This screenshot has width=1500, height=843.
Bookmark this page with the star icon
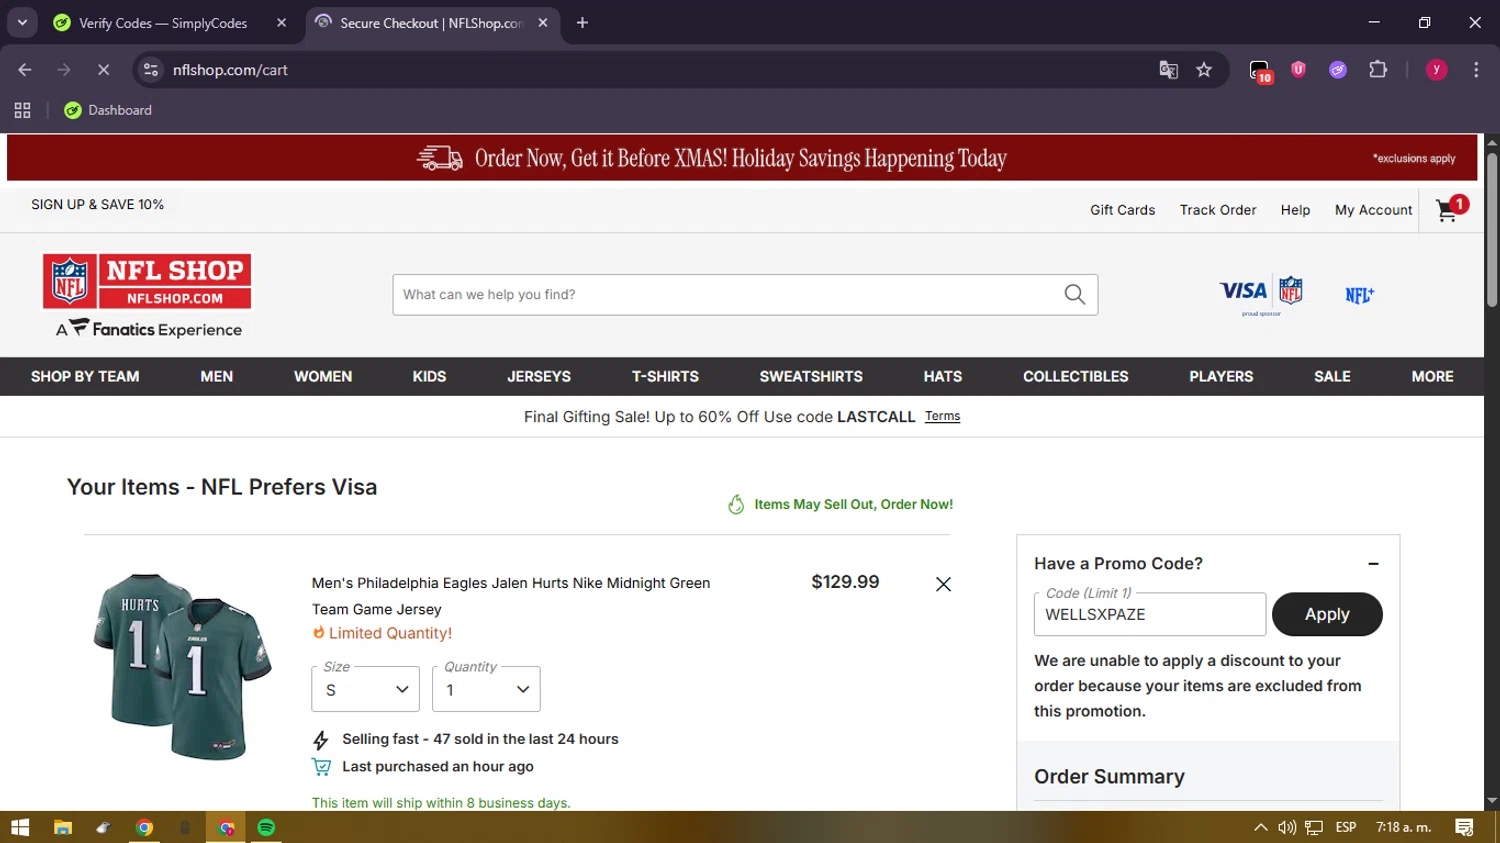point(1204,70)
